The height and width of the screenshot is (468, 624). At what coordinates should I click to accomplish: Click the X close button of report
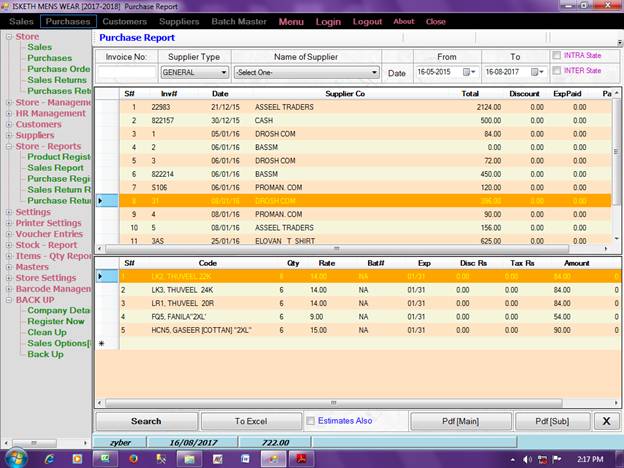tap(606, 421)
